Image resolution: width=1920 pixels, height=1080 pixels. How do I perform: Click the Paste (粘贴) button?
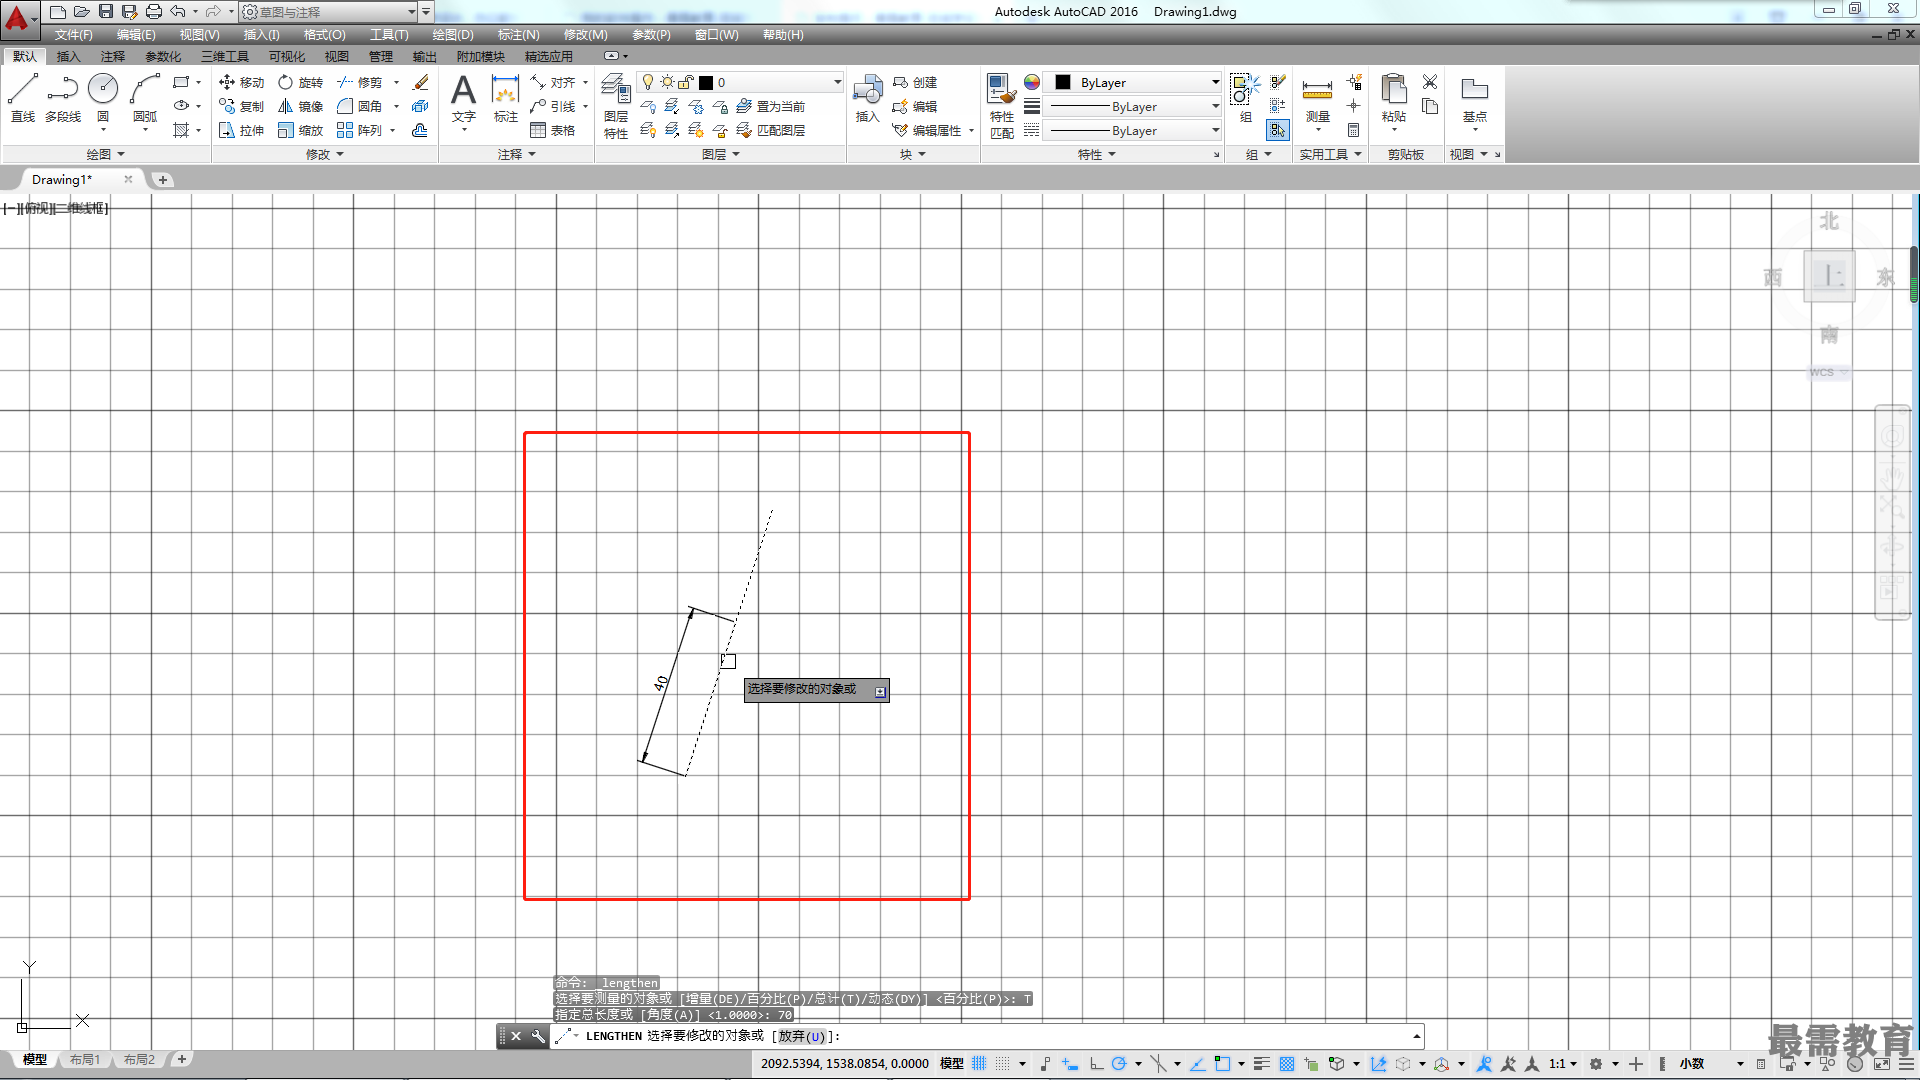(x=1393, y=100)
